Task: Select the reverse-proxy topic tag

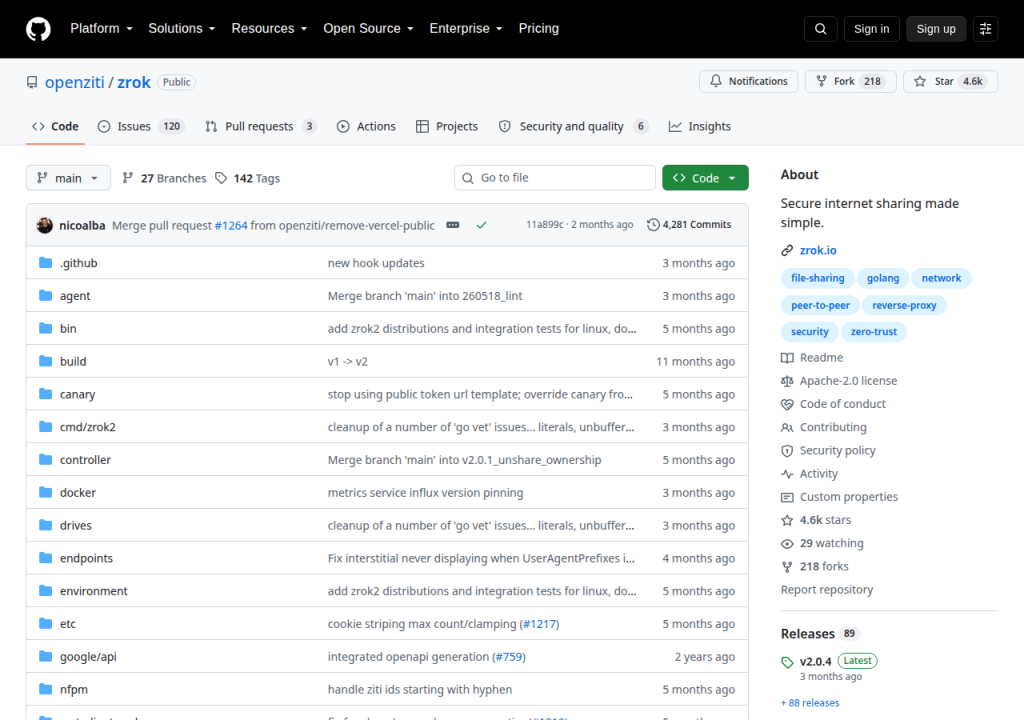Action: (x=904, y=305)
